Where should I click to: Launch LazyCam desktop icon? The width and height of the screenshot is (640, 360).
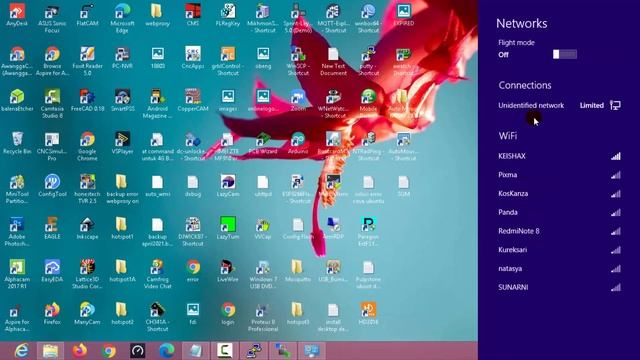pos(228,186)
